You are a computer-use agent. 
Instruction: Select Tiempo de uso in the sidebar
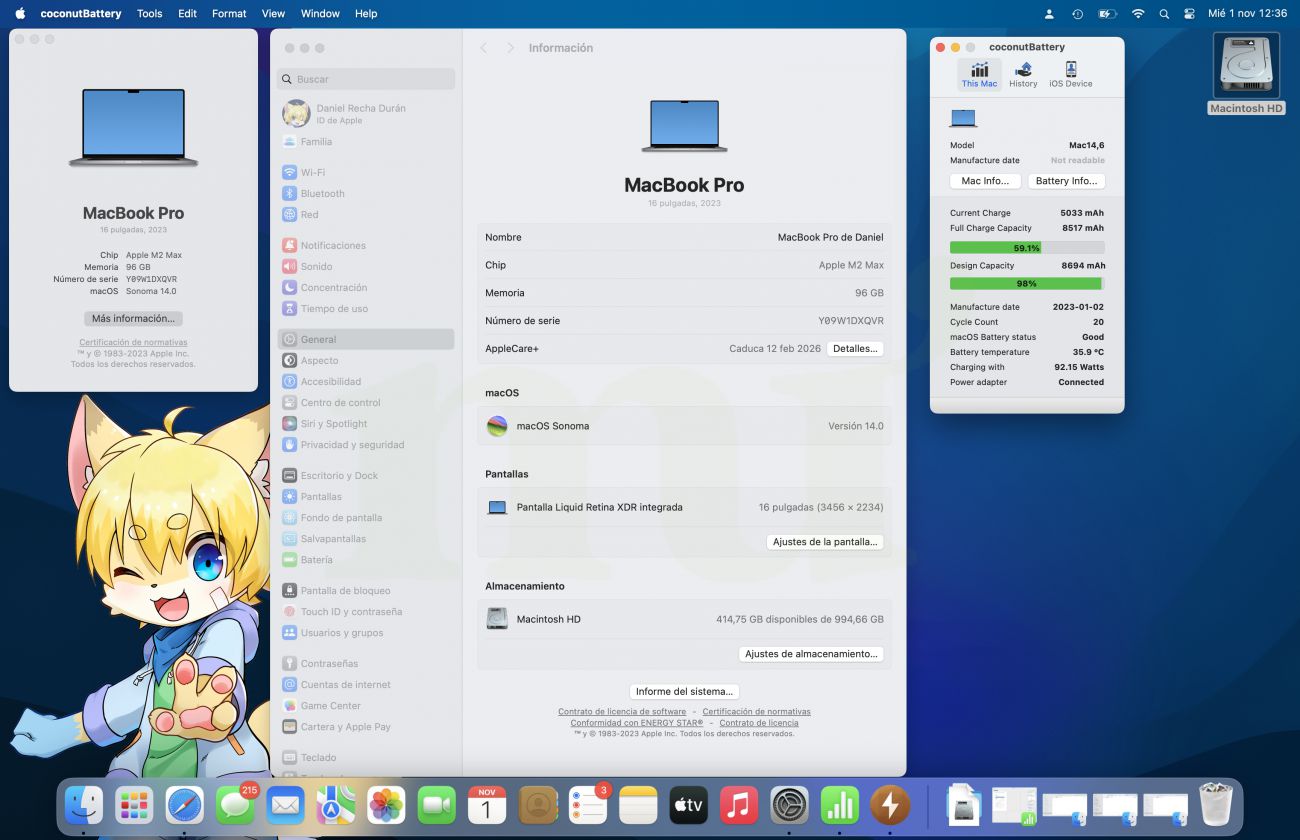click(x=366, y=308)
